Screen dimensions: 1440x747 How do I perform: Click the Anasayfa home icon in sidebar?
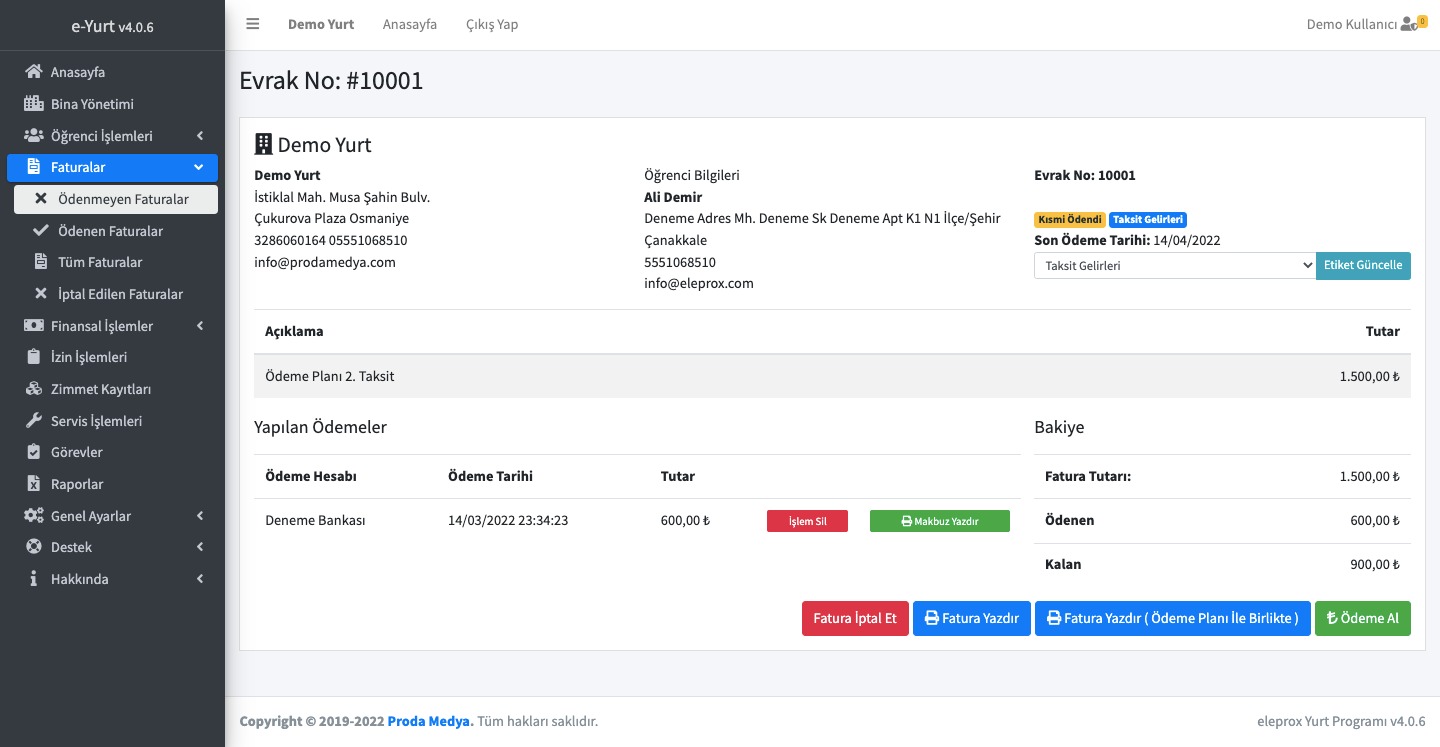tap(34, 72)
